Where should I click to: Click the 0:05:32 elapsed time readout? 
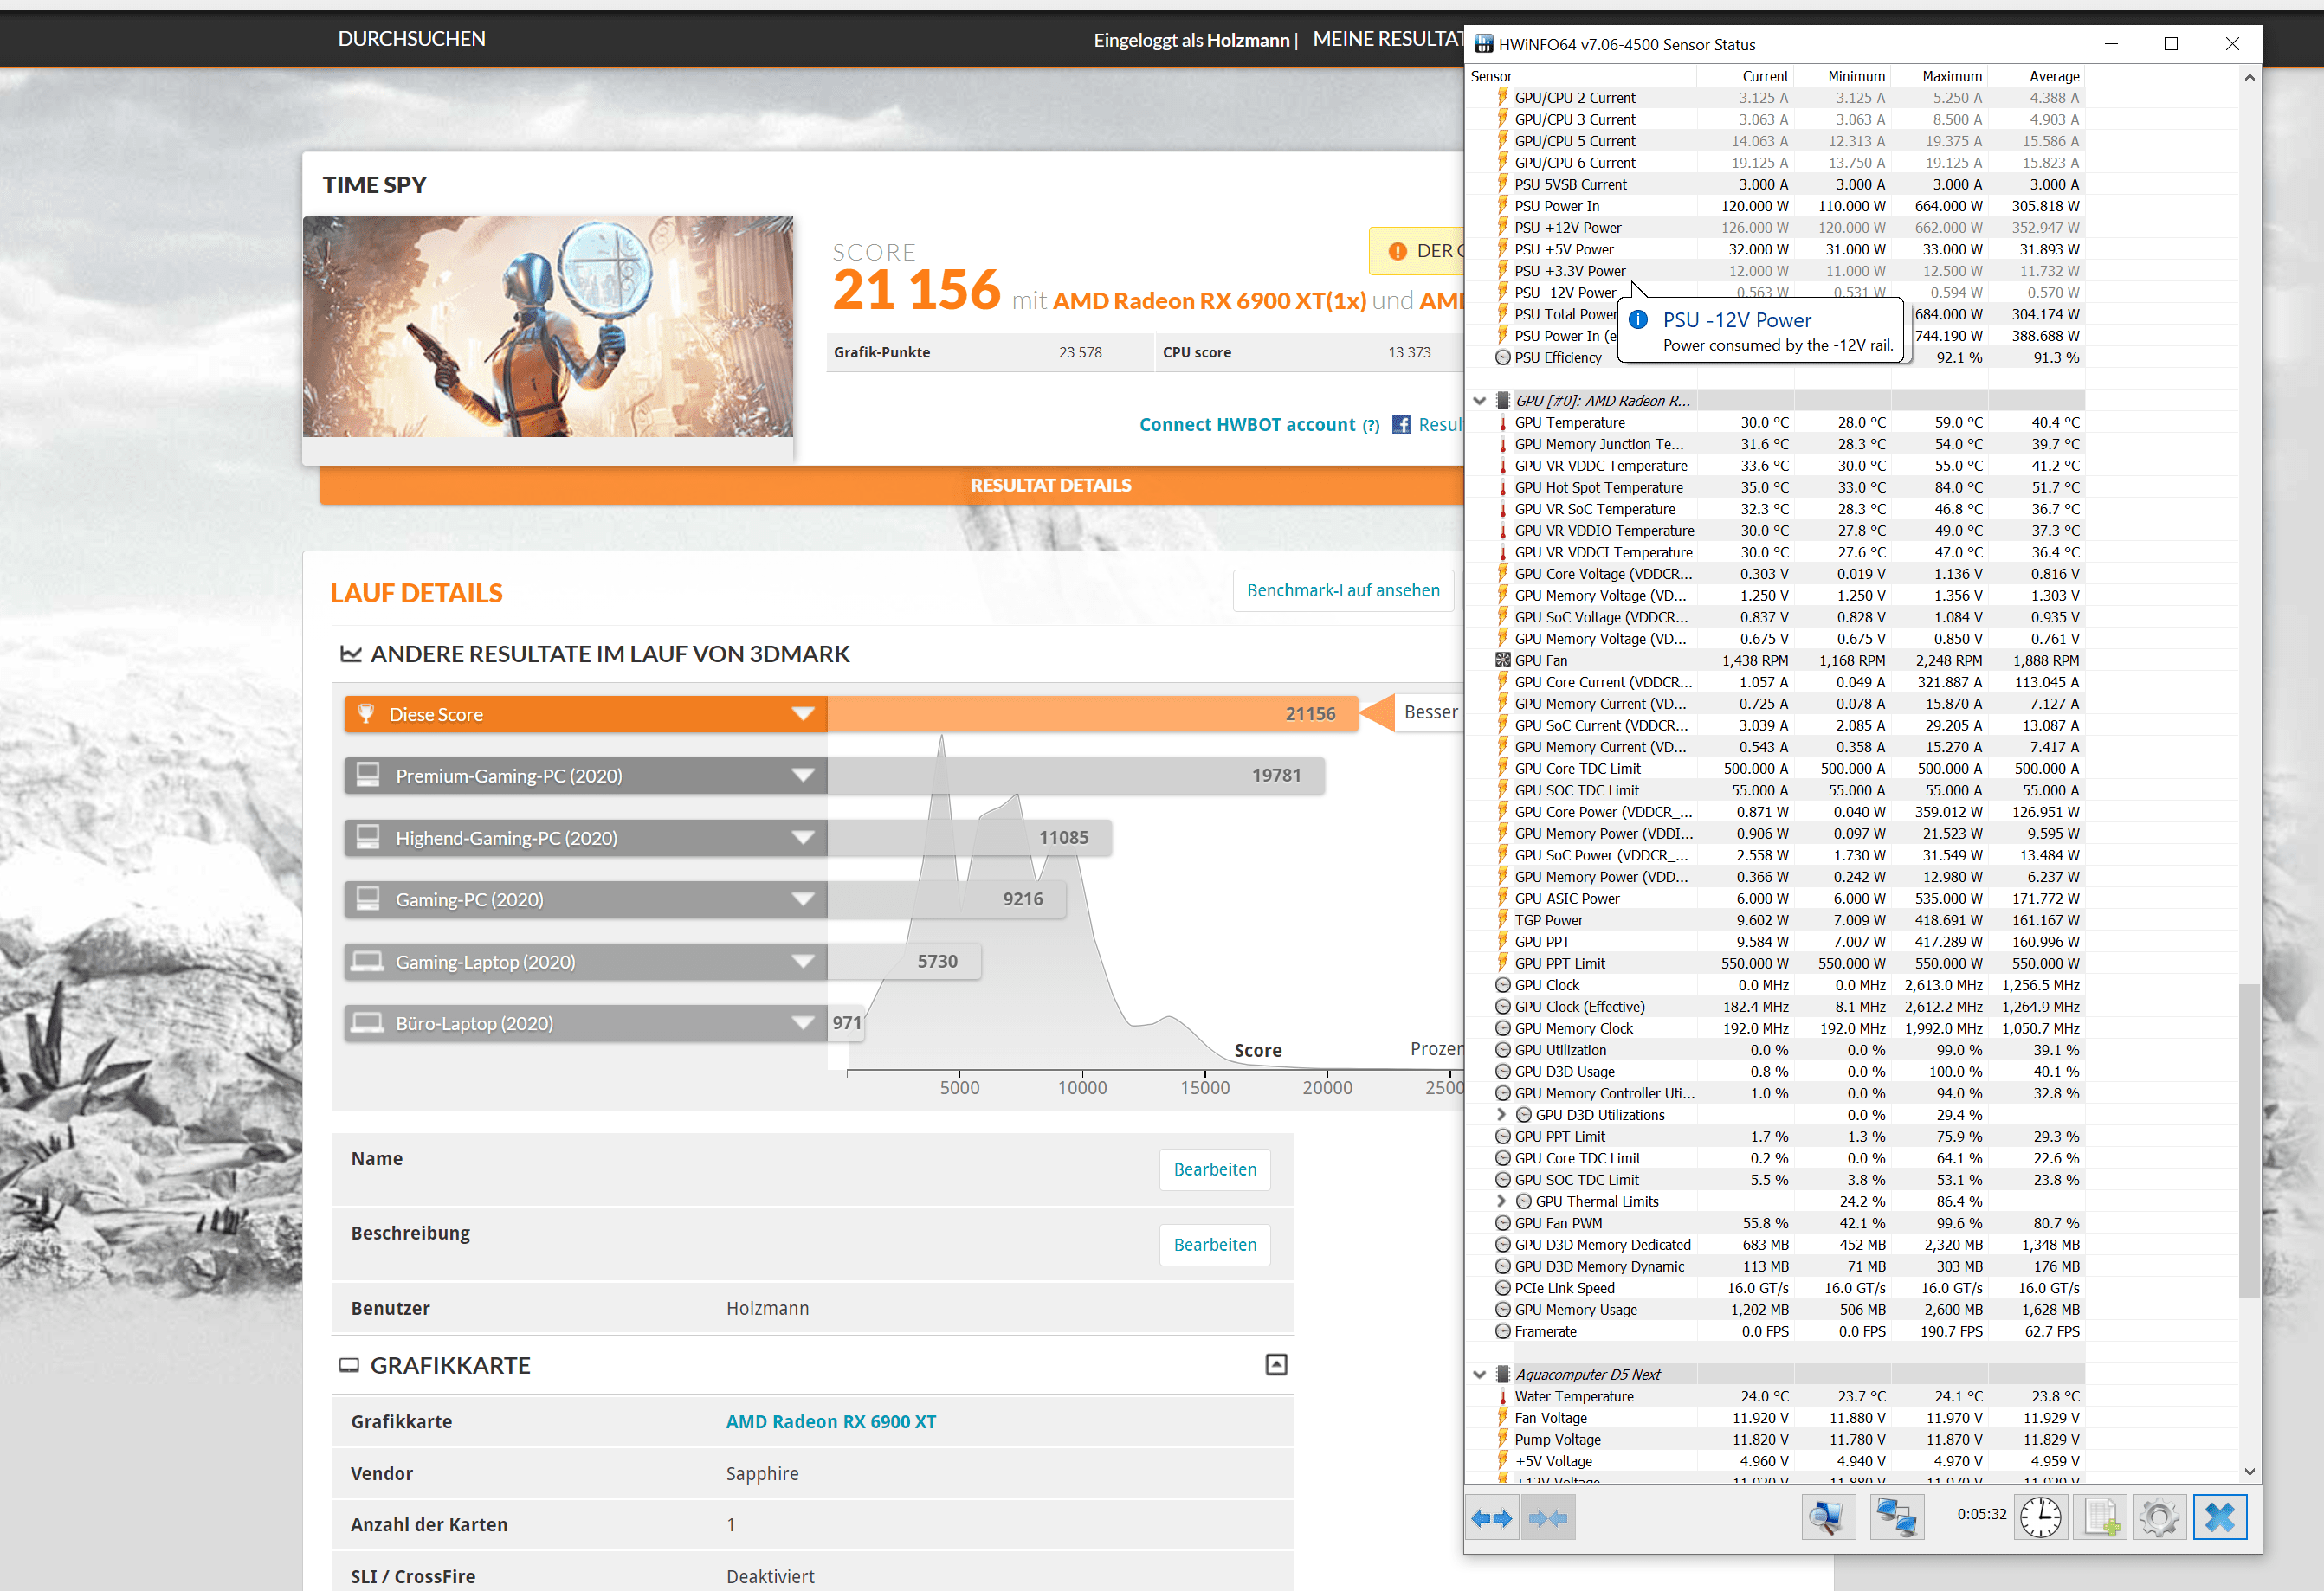pyautogui.click(x=1981, y=1514)
